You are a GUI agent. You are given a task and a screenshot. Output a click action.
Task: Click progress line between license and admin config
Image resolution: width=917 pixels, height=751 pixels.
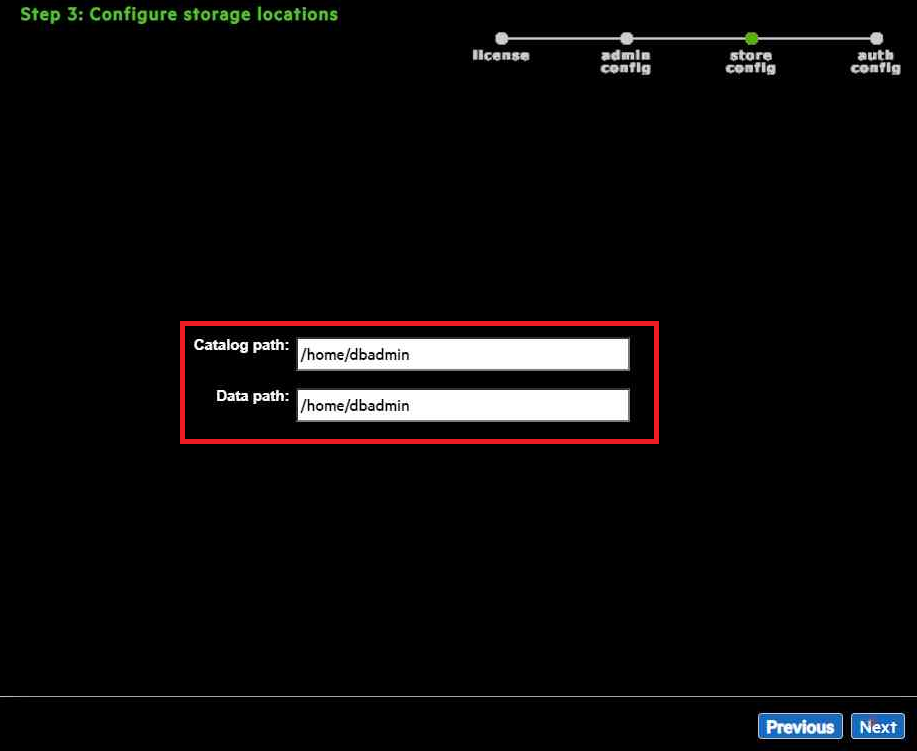(563, 39)
